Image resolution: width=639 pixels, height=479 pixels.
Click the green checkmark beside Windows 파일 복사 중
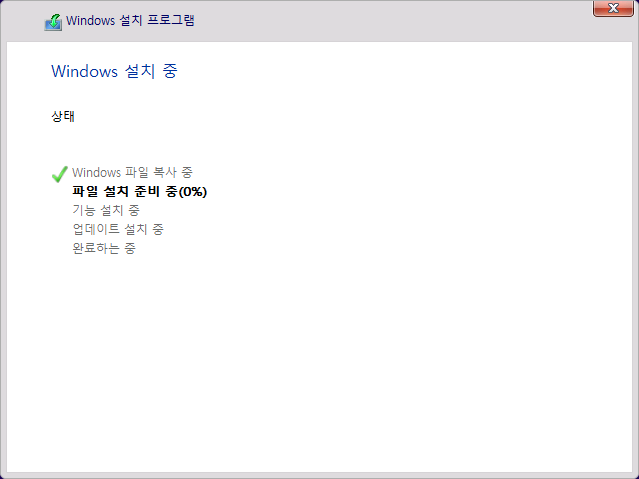59,174
